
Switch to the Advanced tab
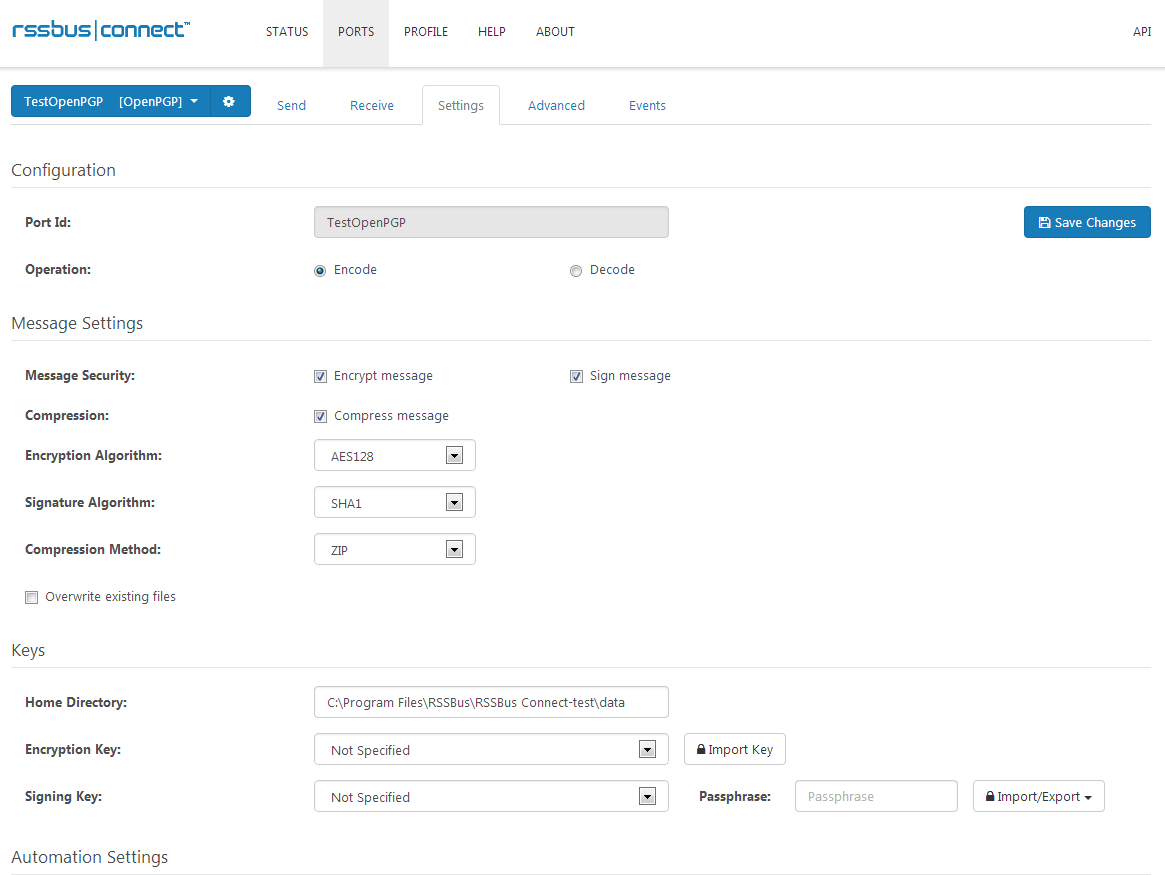[556, 105]
